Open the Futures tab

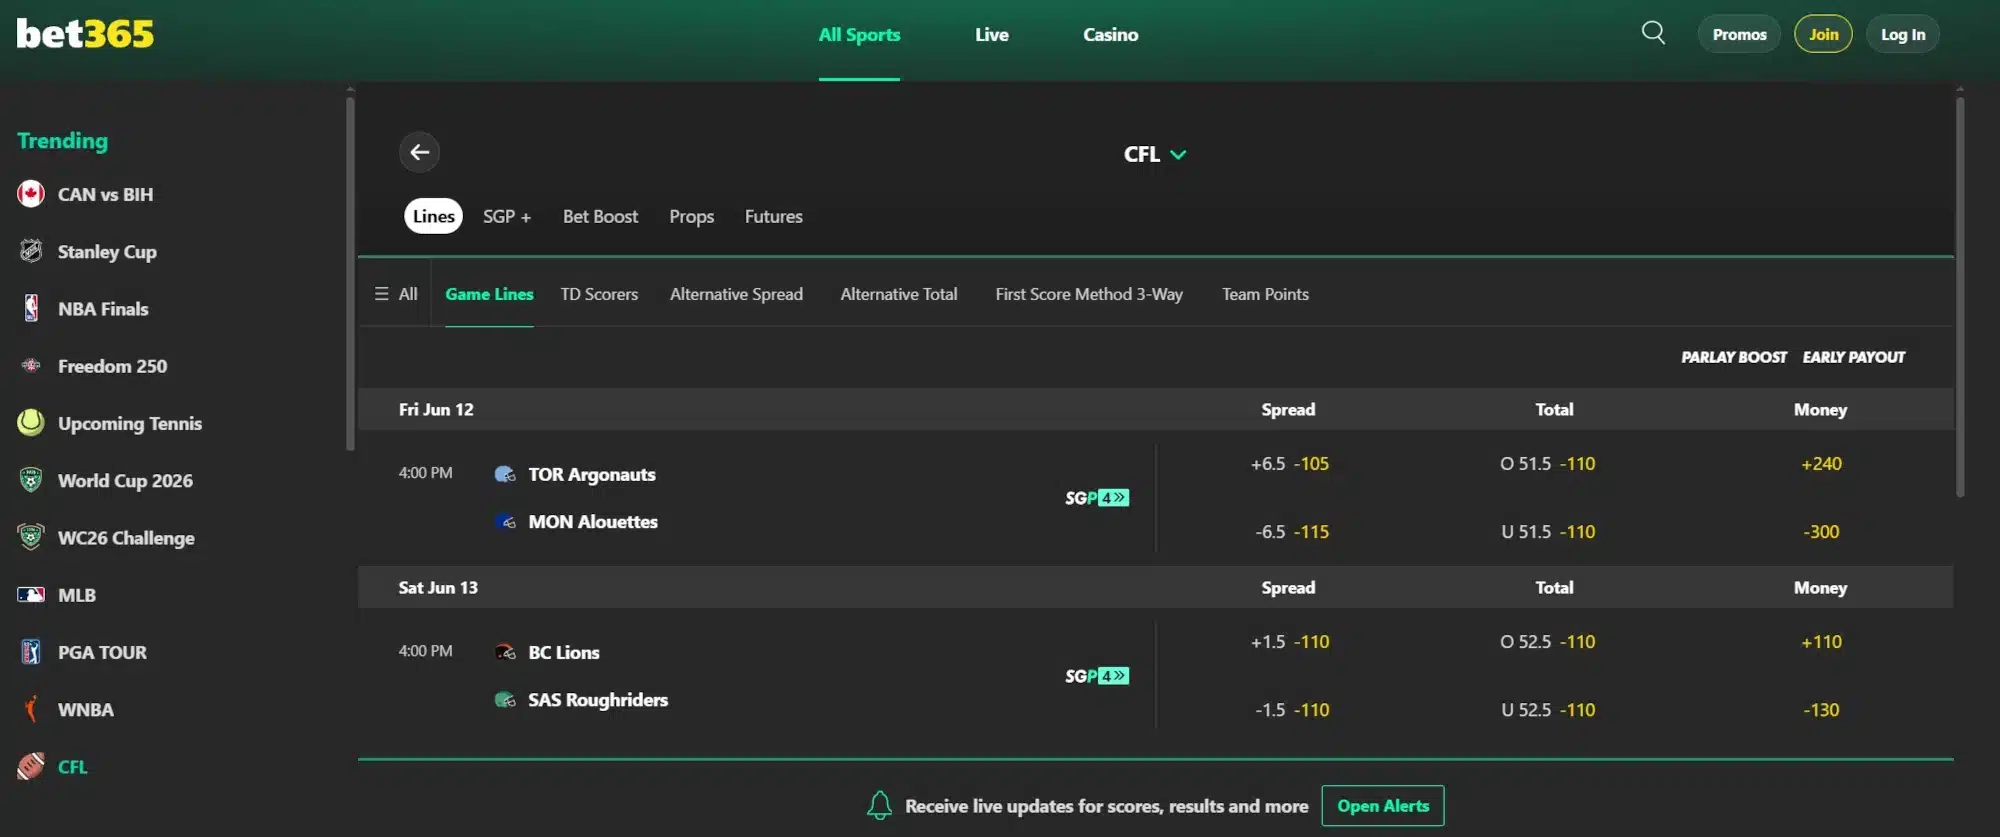pos(773,216)
